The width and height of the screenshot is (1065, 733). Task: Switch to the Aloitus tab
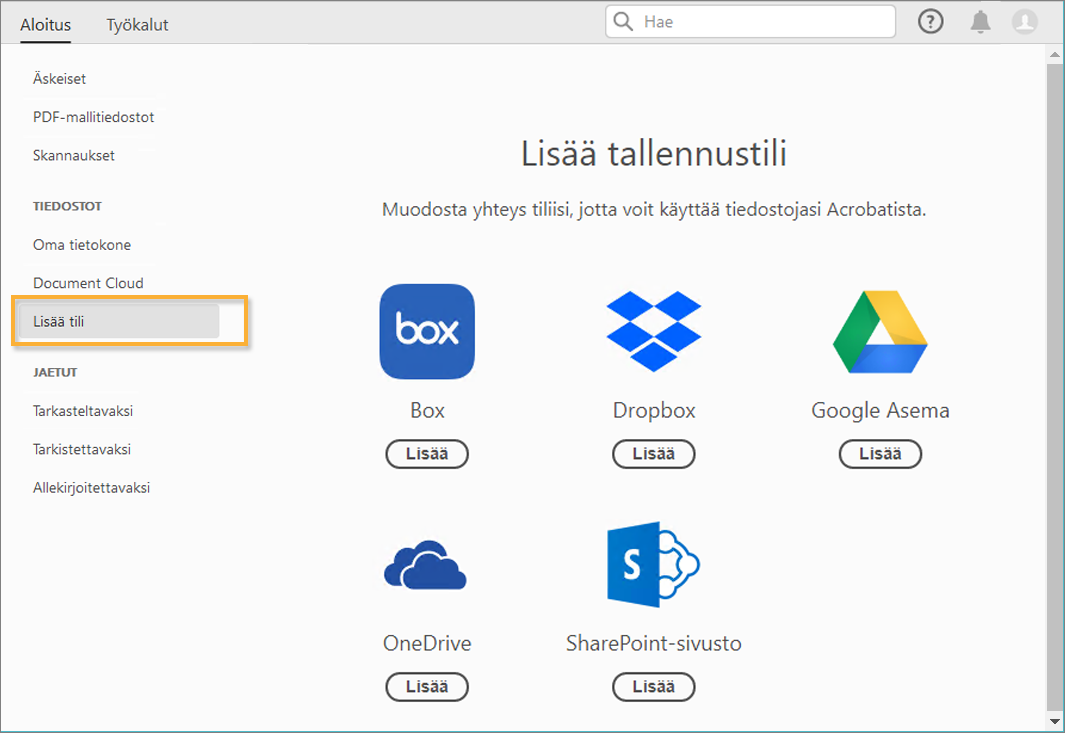click(46, 24)
